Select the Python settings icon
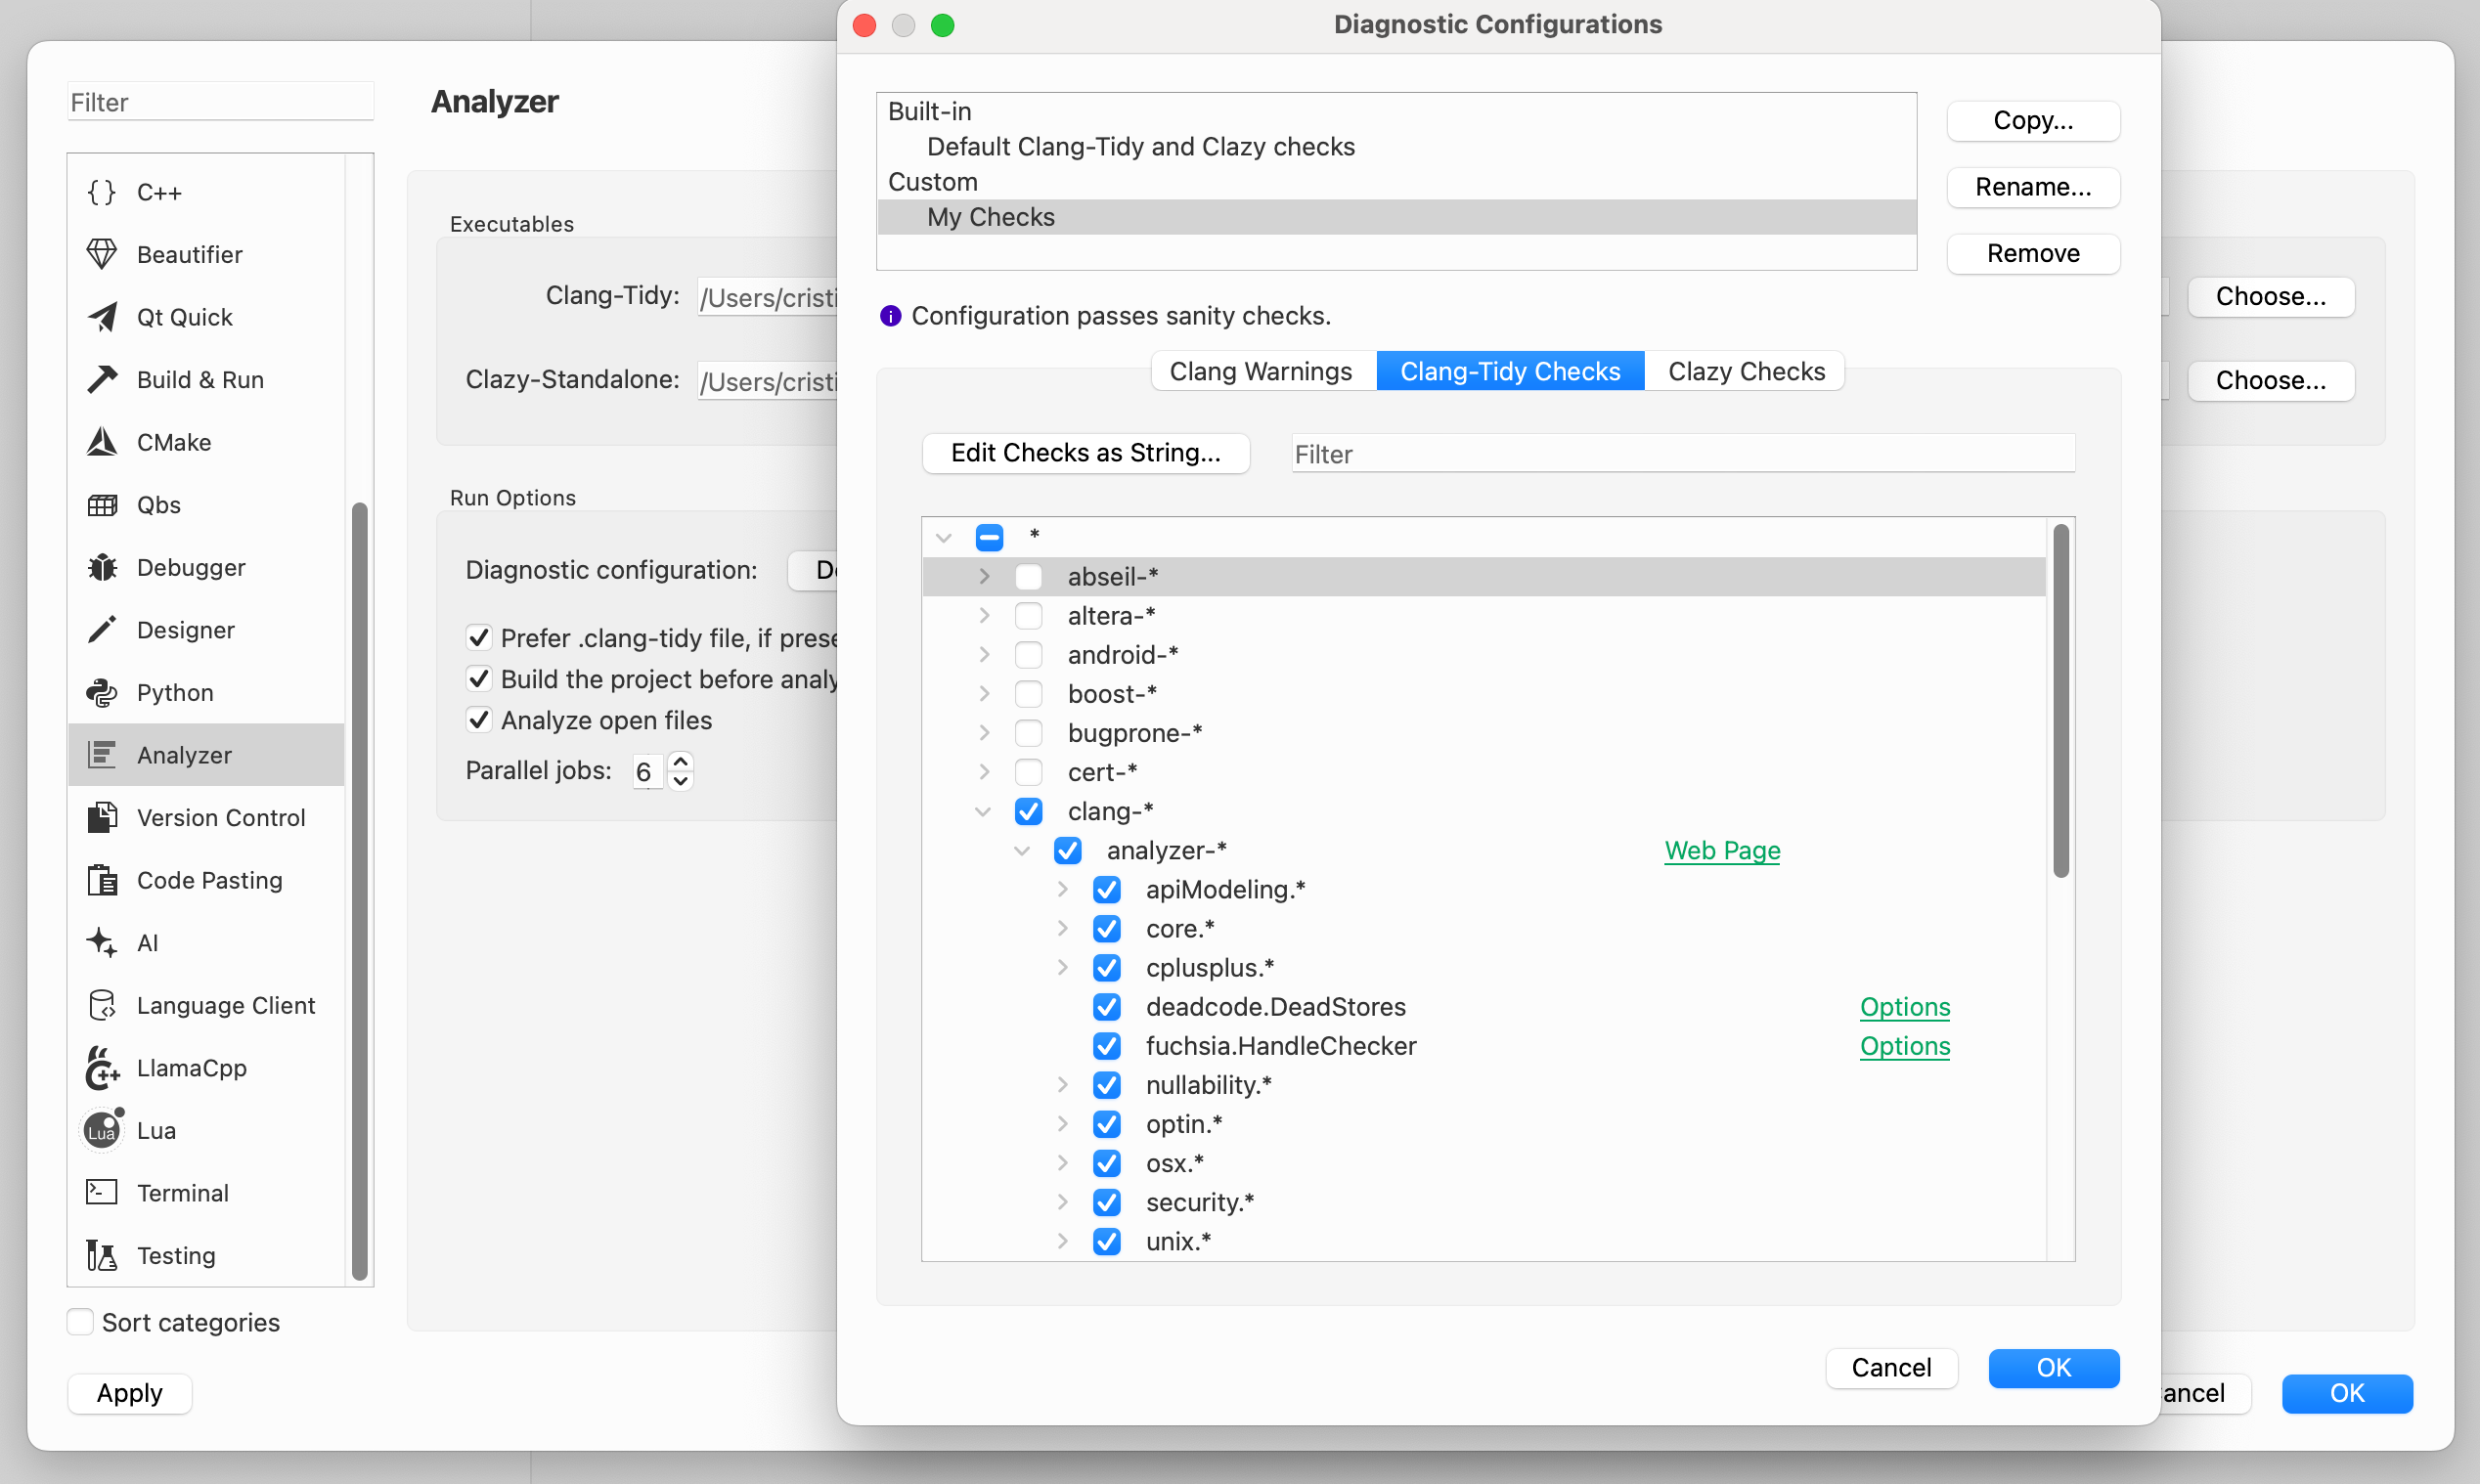 point(102,692)
